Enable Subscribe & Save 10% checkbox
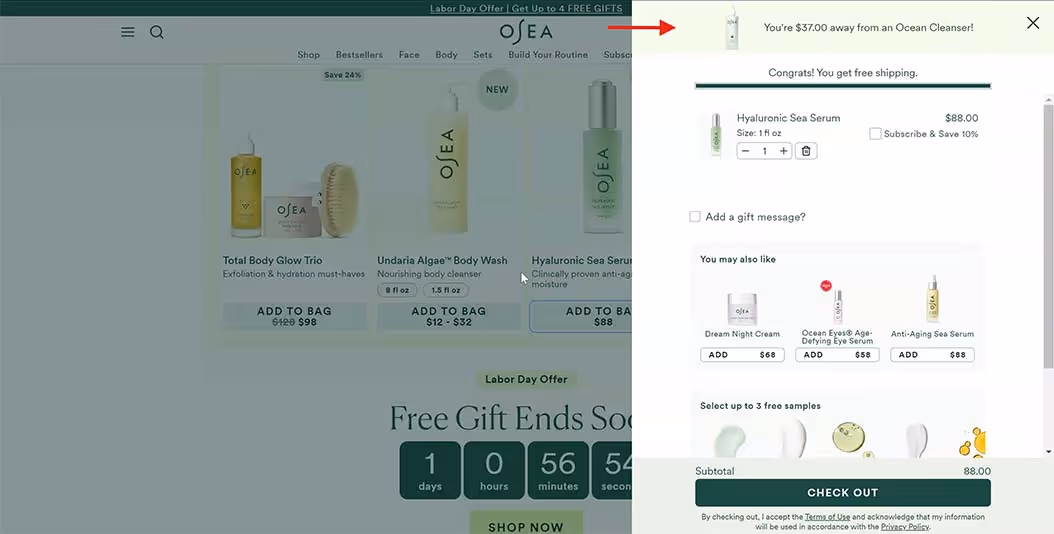The image size is (1054, 534). pyautogui.click(x=875, y=134)
